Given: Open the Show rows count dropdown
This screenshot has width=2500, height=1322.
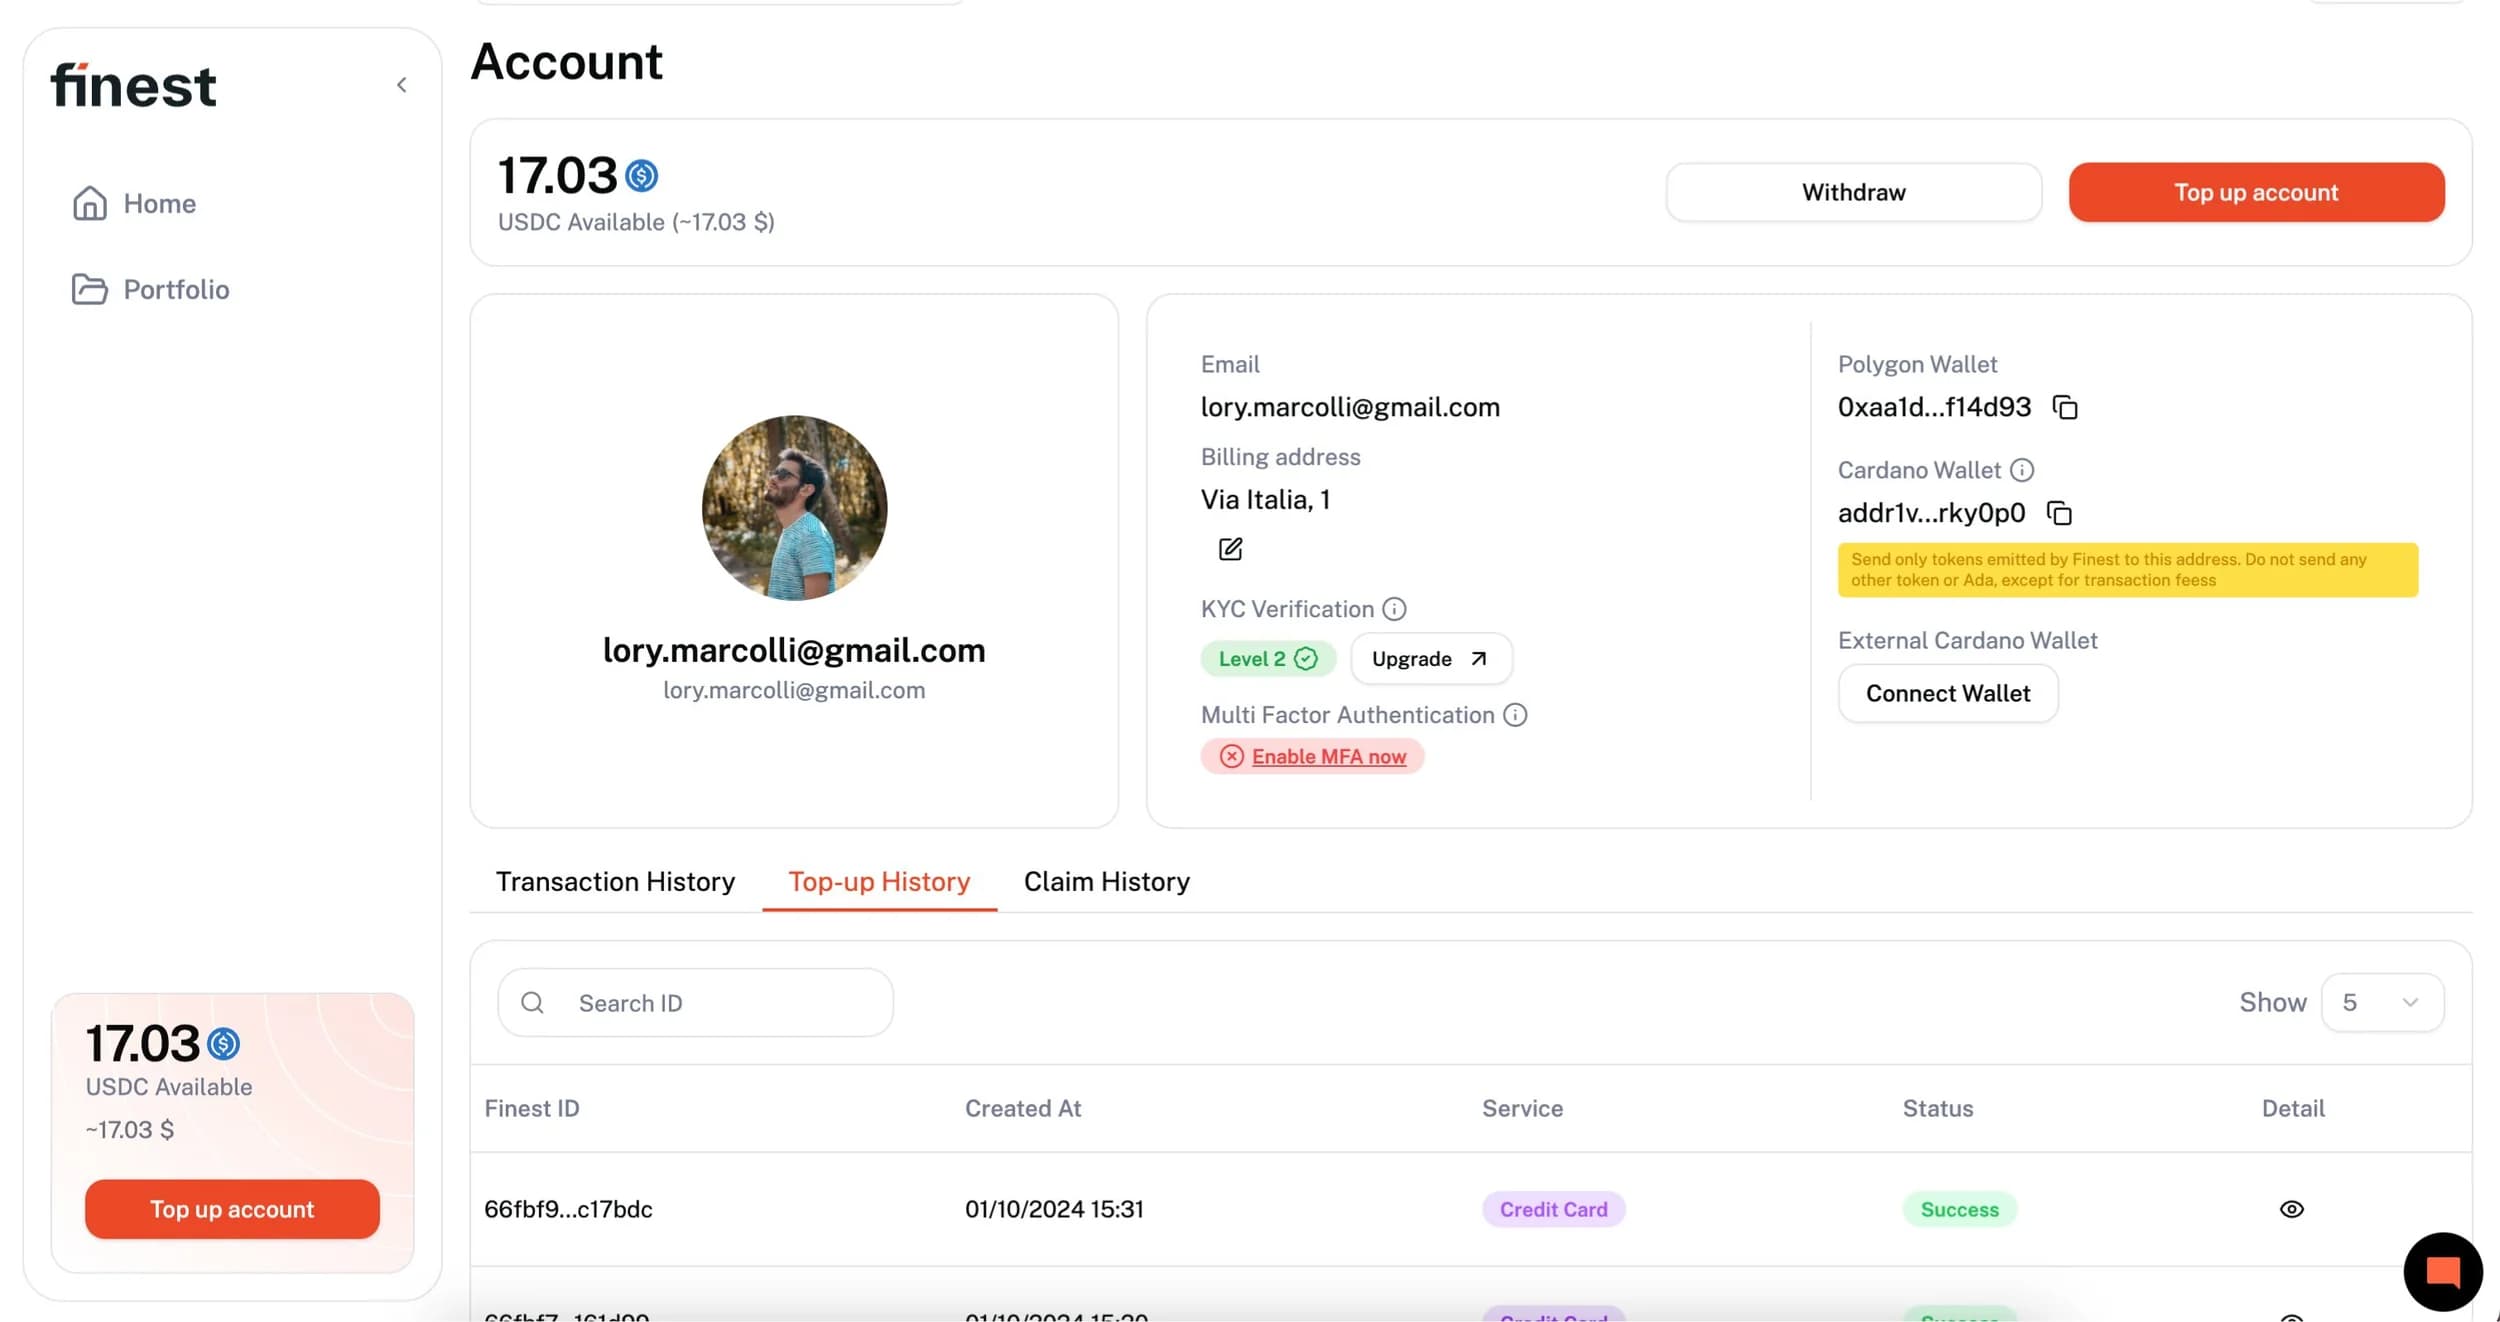Looking at the screenshot, I should [x=2382, y=1002].
